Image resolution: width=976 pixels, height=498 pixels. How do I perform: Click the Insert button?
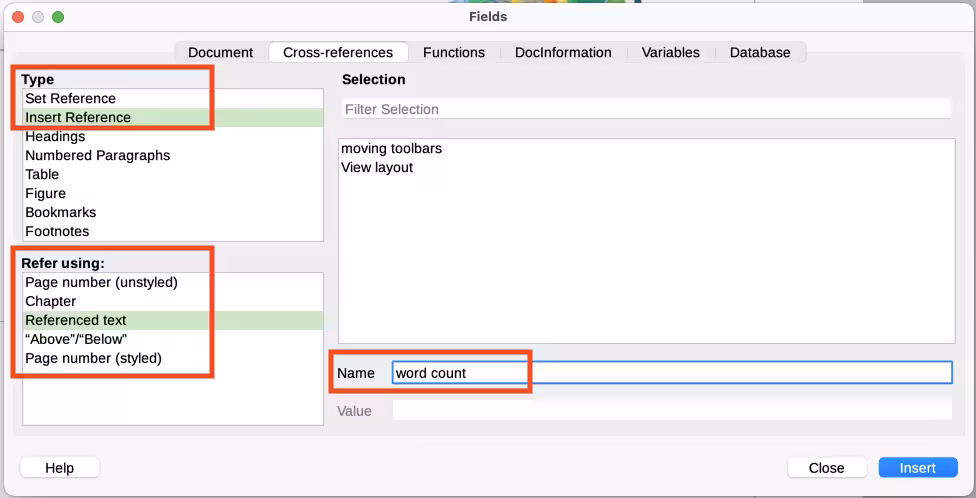tap(918, 467)
